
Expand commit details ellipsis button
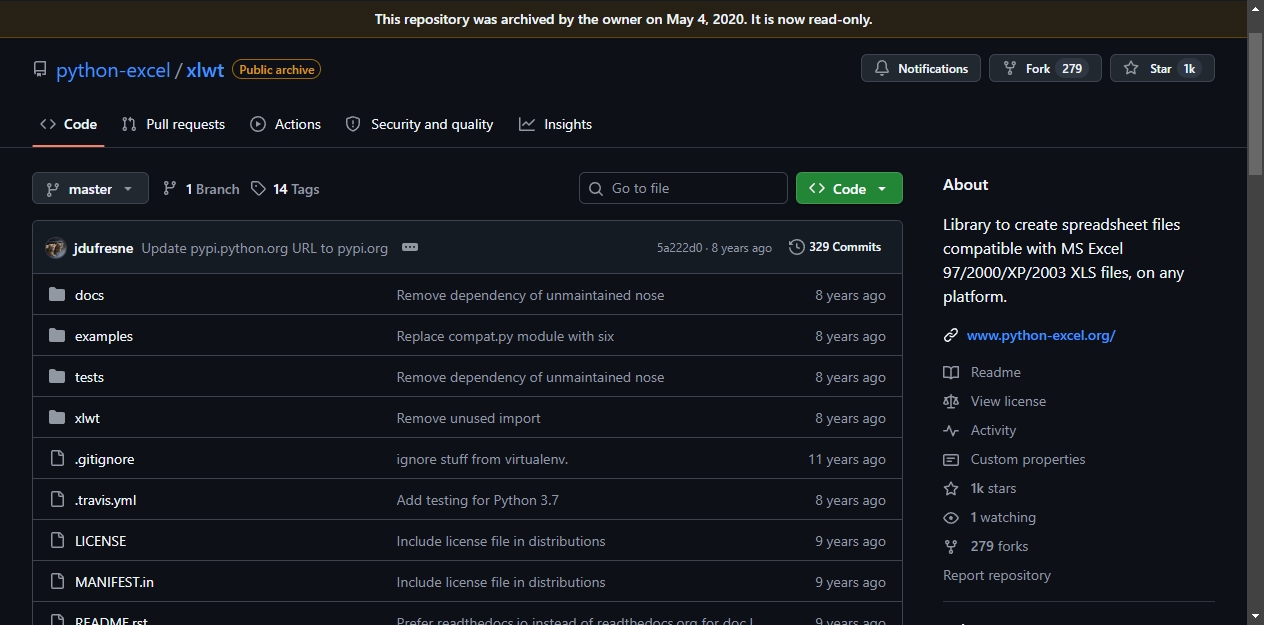pyautogui.click(x=410, y=247)
